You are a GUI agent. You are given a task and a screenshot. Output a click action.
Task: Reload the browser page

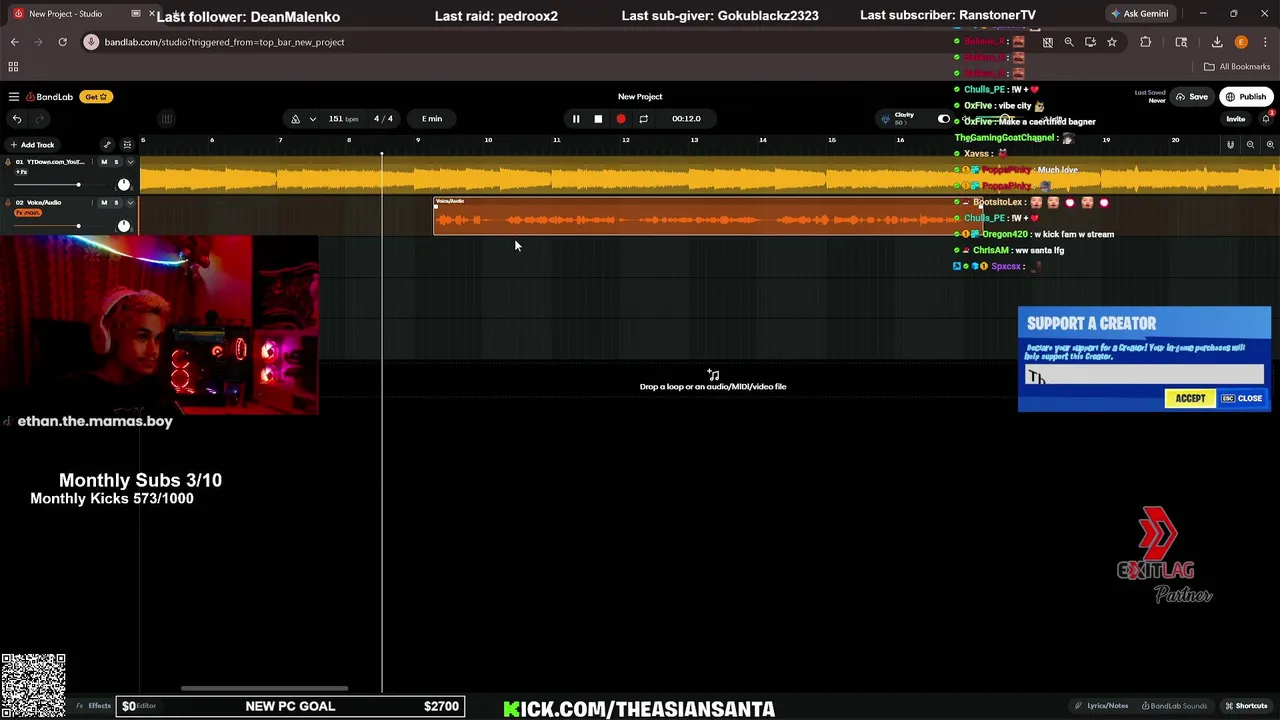point(62,42)
